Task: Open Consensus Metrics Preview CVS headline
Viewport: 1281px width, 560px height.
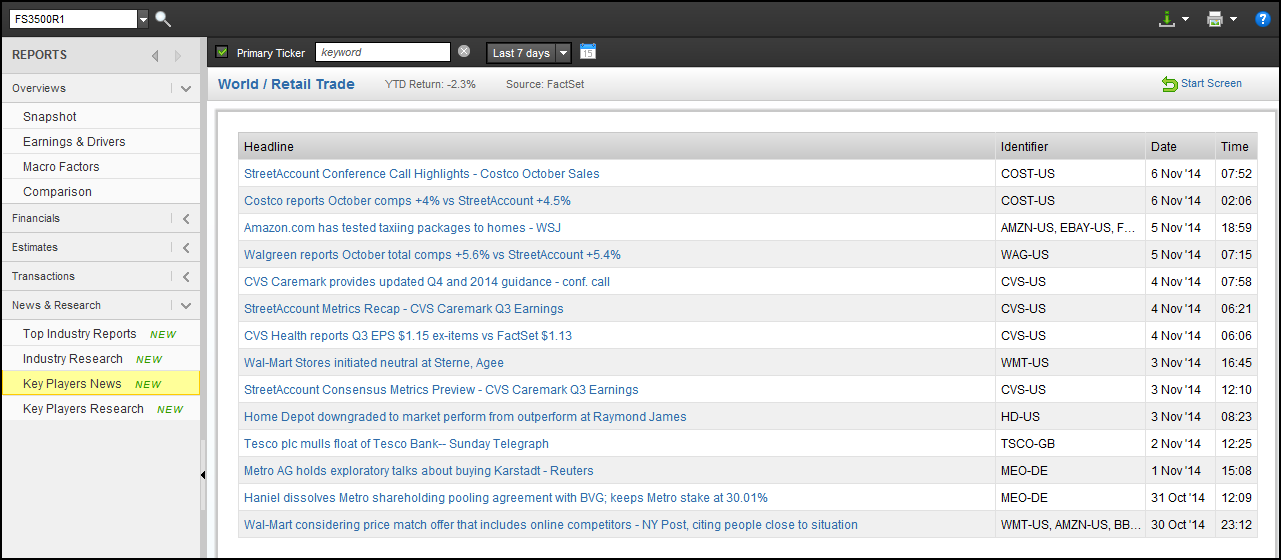Action: [441, 390]
